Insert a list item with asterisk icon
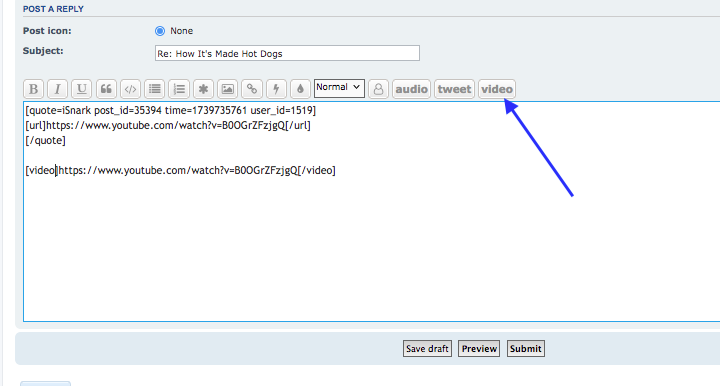Viewport: 720px width, 386px height. point(203,89)
